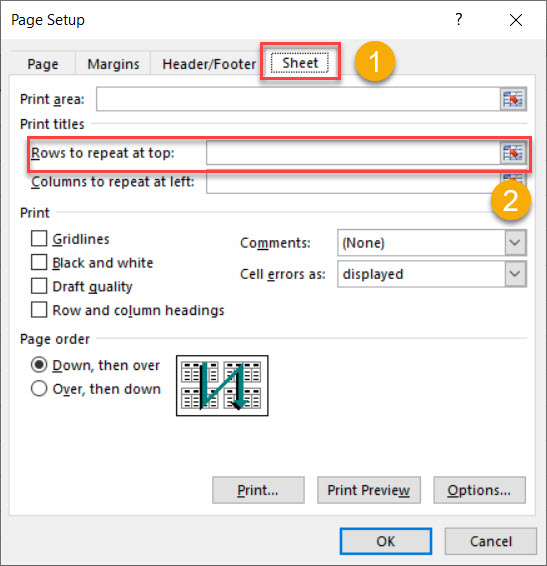
Task: Check the Black and white option
Action: [x=39, y=262]
